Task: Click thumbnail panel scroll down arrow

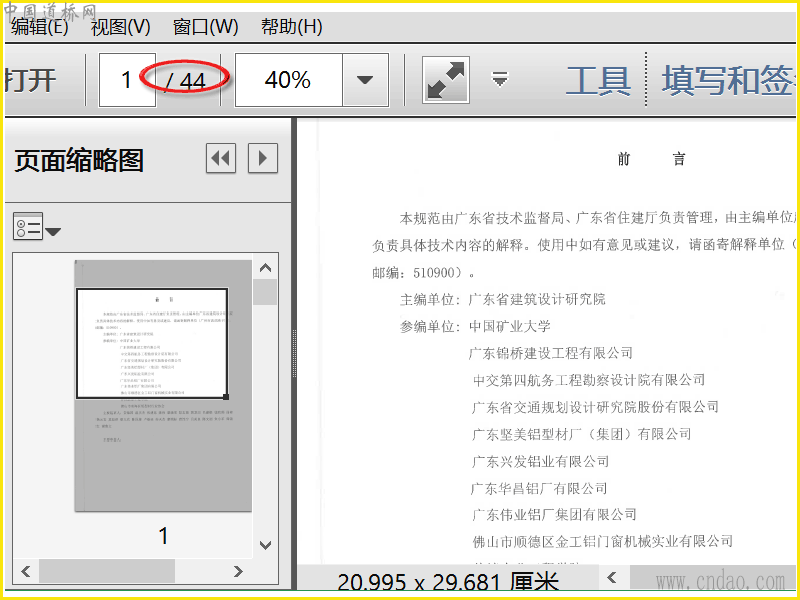Action: 265,545
